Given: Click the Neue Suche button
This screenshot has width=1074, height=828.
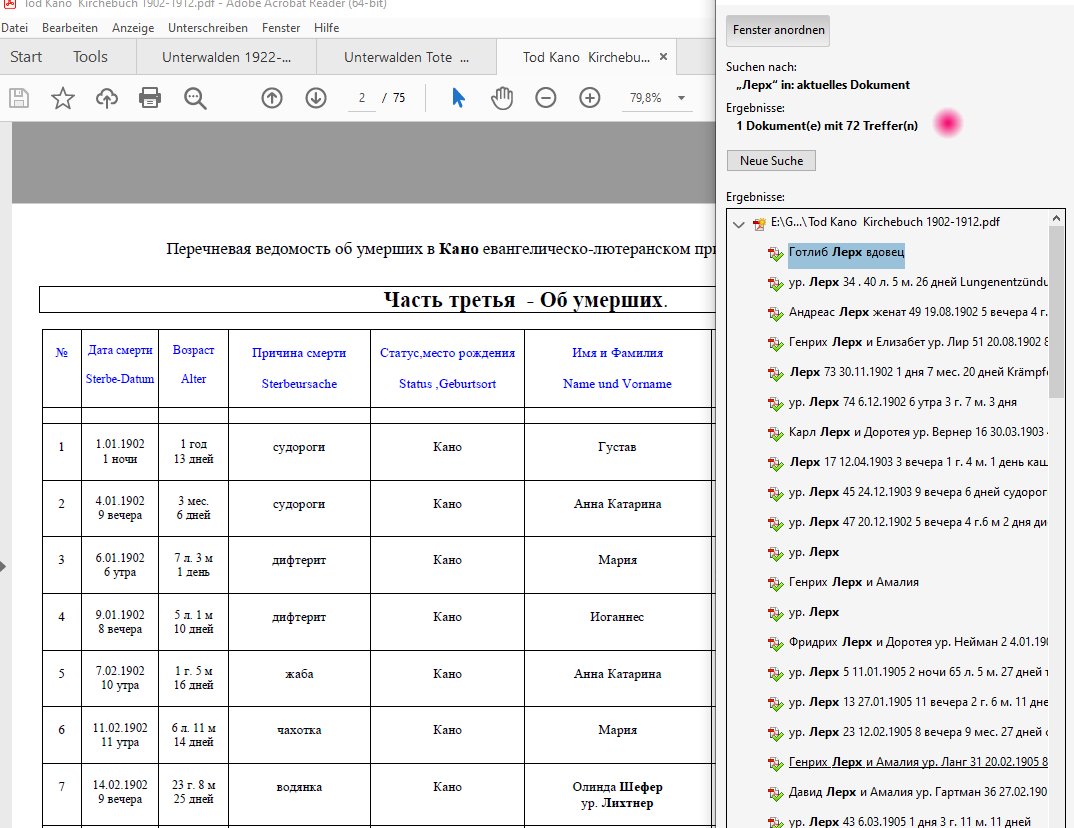Looking at the screenshot, I should pos(771,160).
